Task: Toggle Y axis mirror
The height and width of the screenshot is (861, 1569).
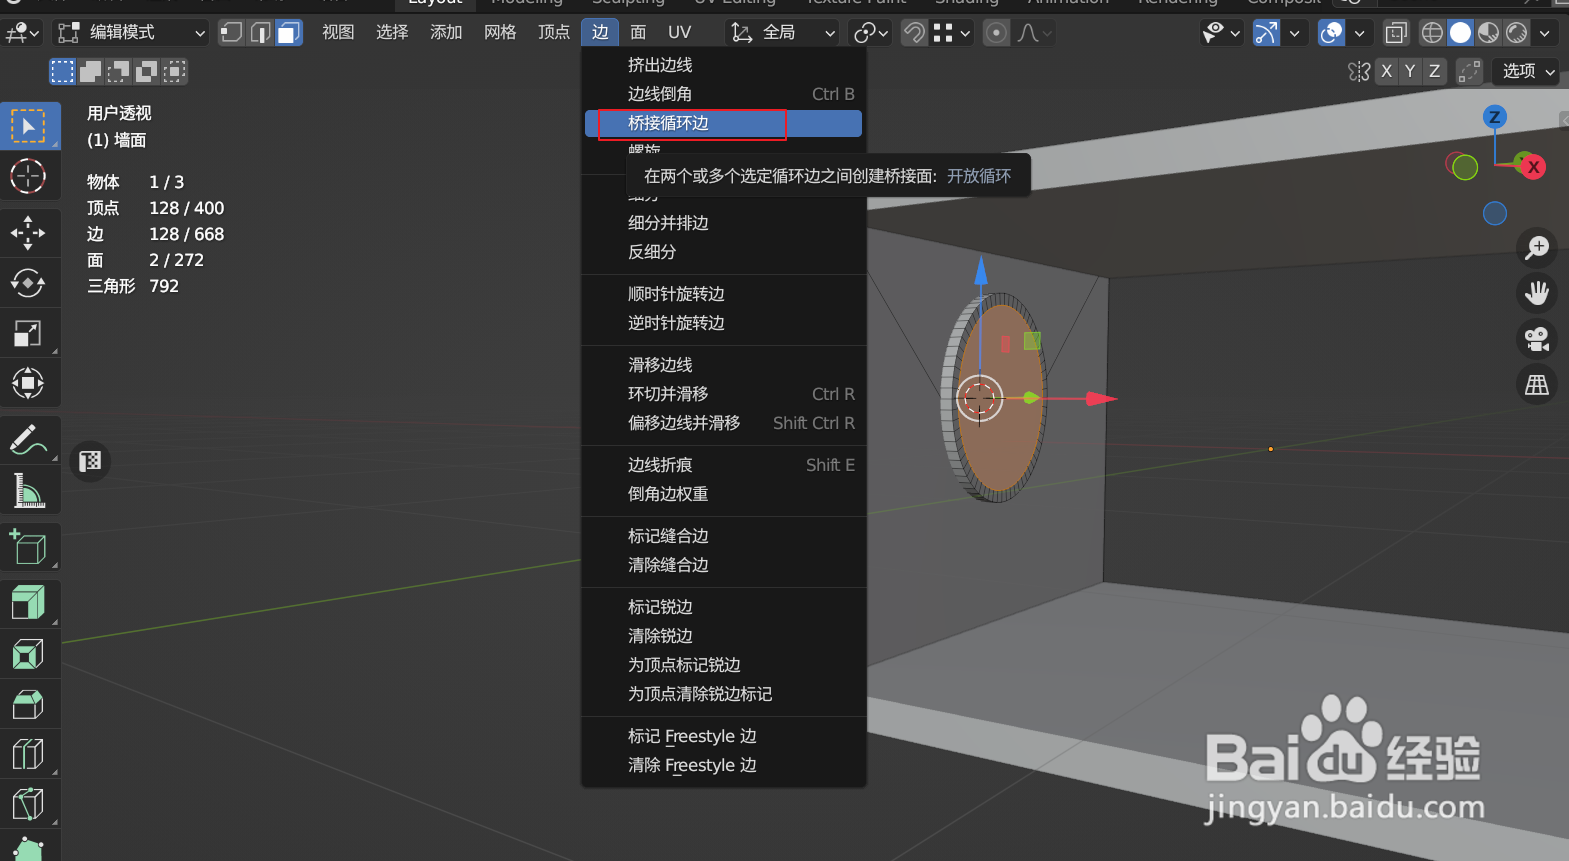Action: 1410,71
